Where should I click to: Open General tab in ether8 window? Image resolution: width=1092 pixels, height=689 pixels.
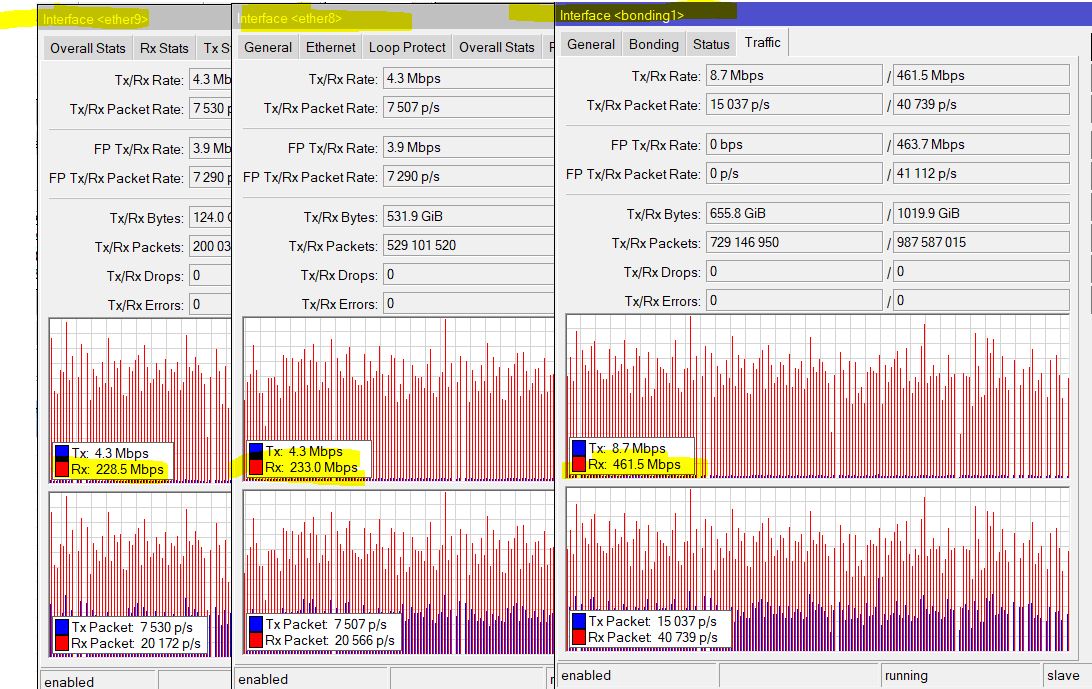(x=268, y=47)
